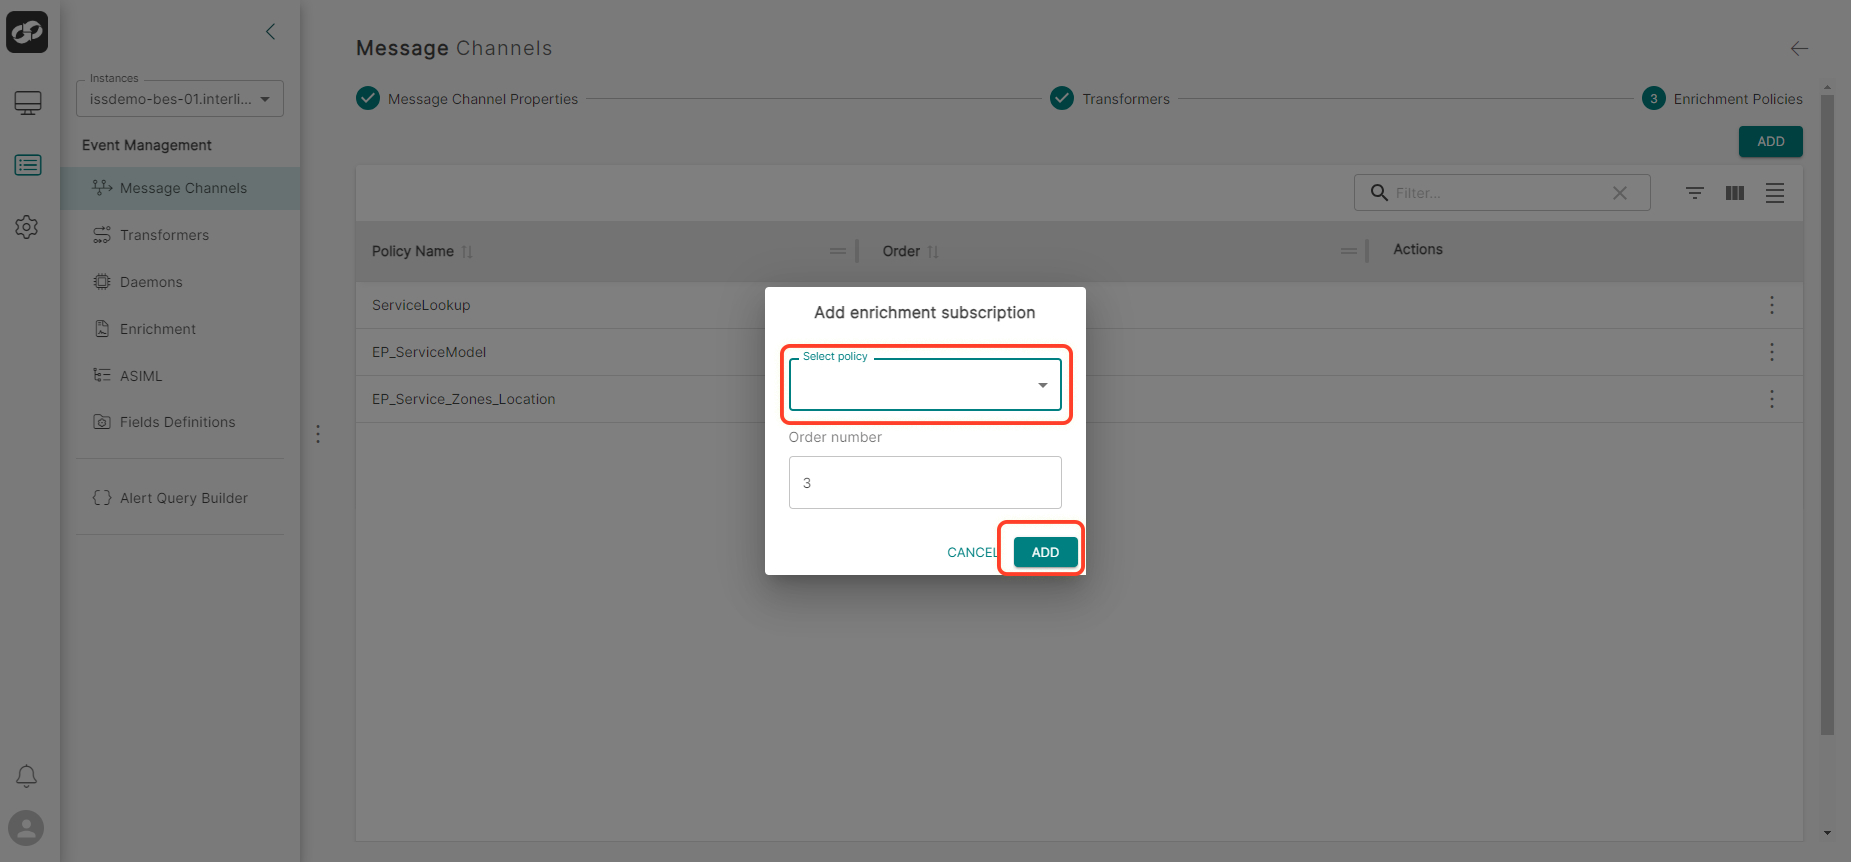The image size is (1851, 862).
Task: Clear the filter with the X icon
Action: tap(1620, 193)
